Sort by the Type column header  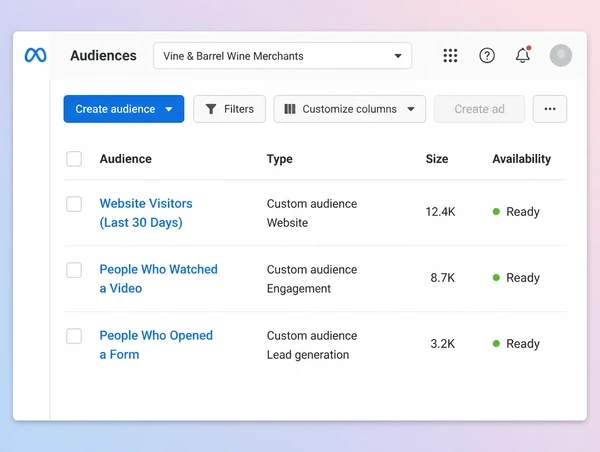(x=280, y=159)
